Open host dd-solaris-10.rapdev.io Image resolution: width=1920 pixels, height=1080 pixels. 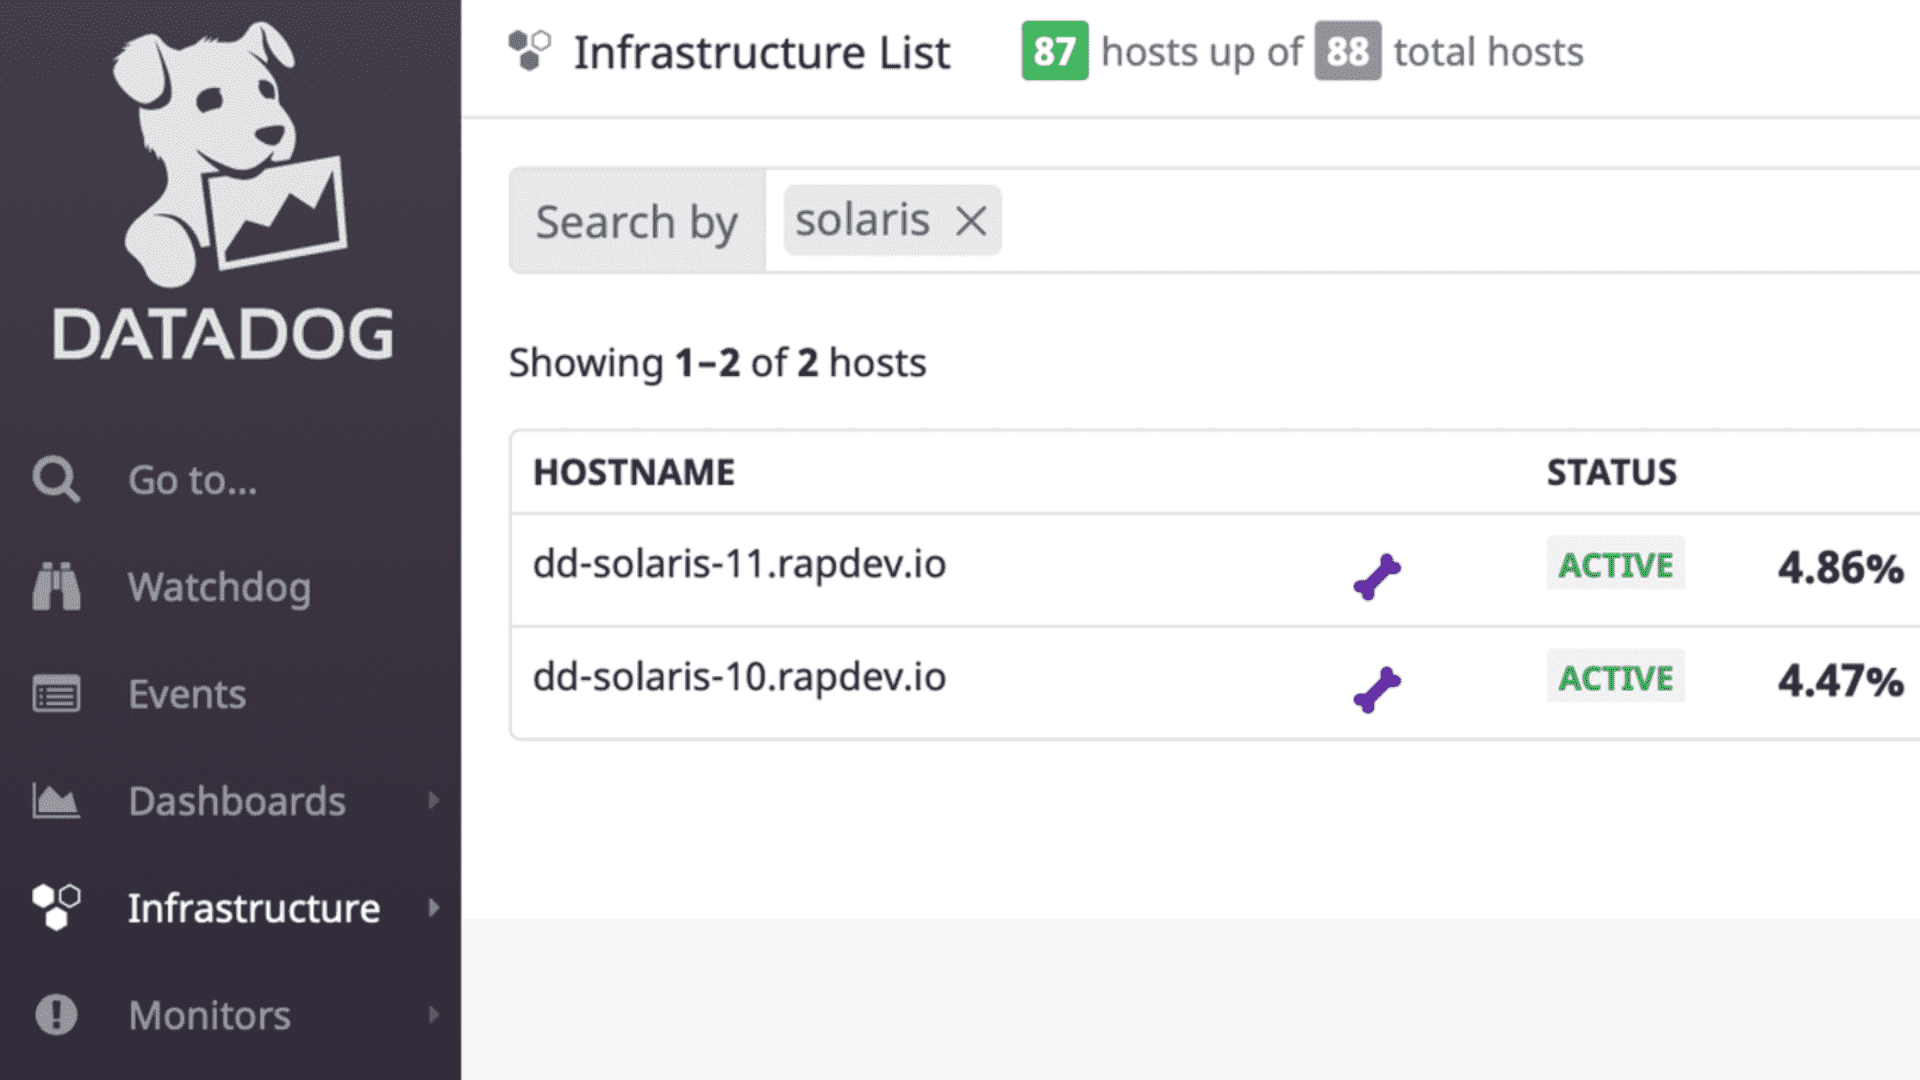click(739, 677)
